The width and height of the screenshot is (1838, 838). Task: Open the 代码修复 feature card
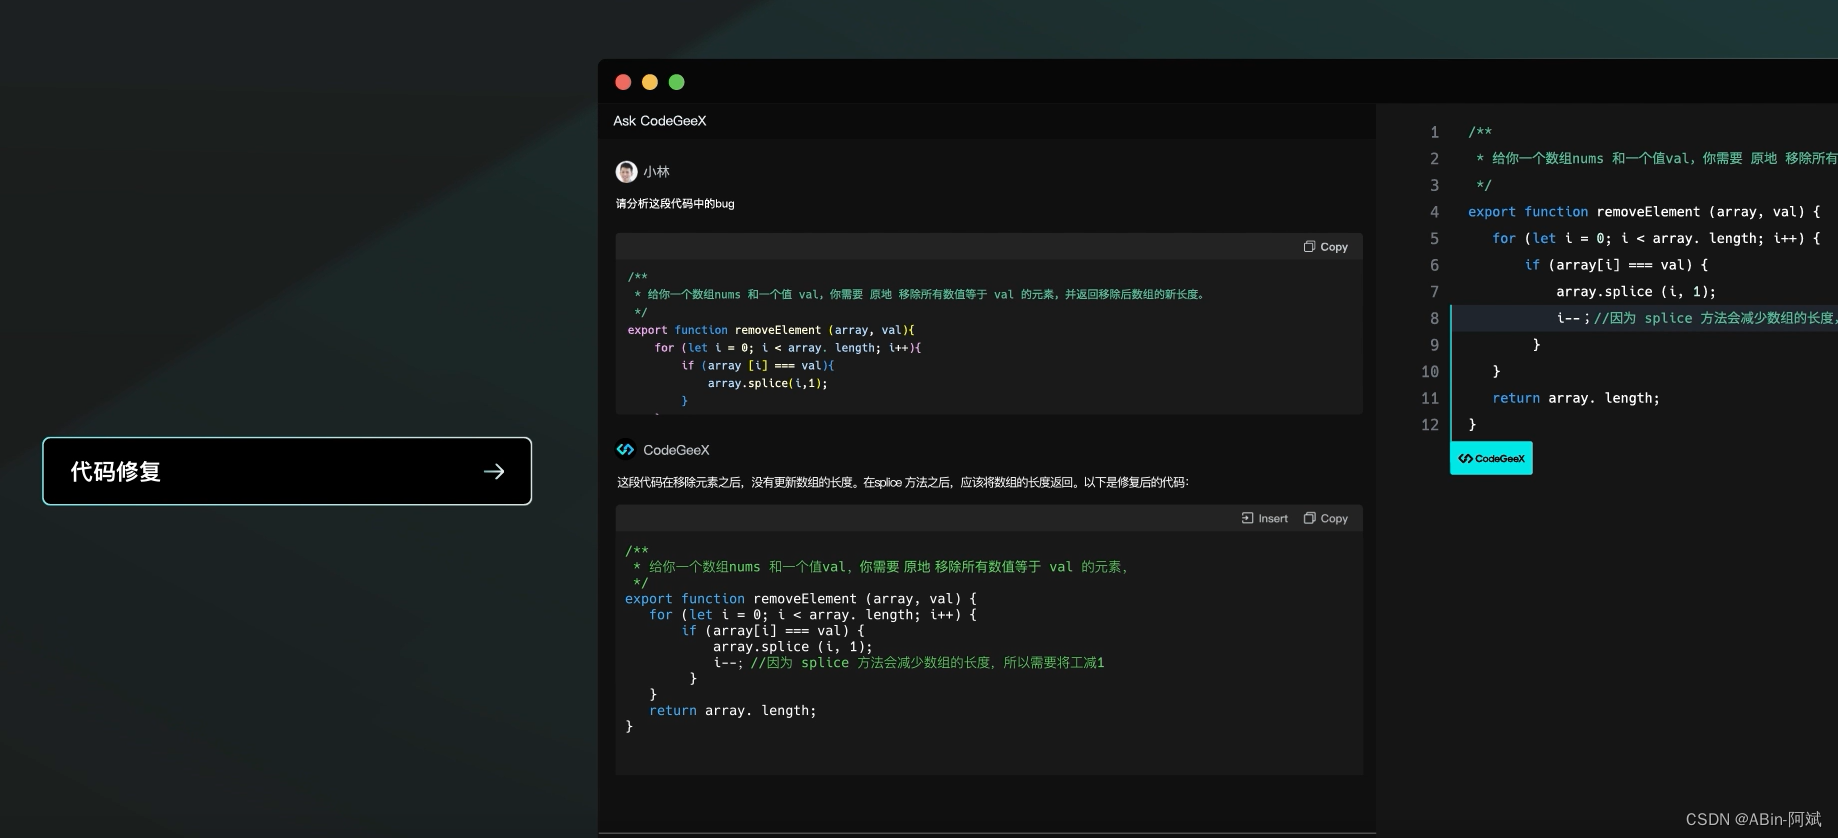[x=287, y=471]
